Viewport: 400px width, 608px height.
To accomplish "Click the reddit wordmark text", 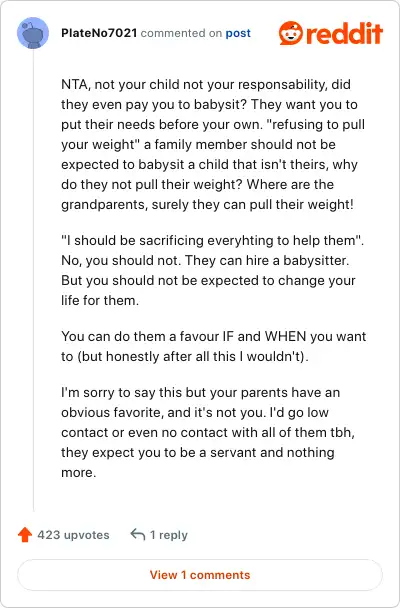I will [345, 33].
